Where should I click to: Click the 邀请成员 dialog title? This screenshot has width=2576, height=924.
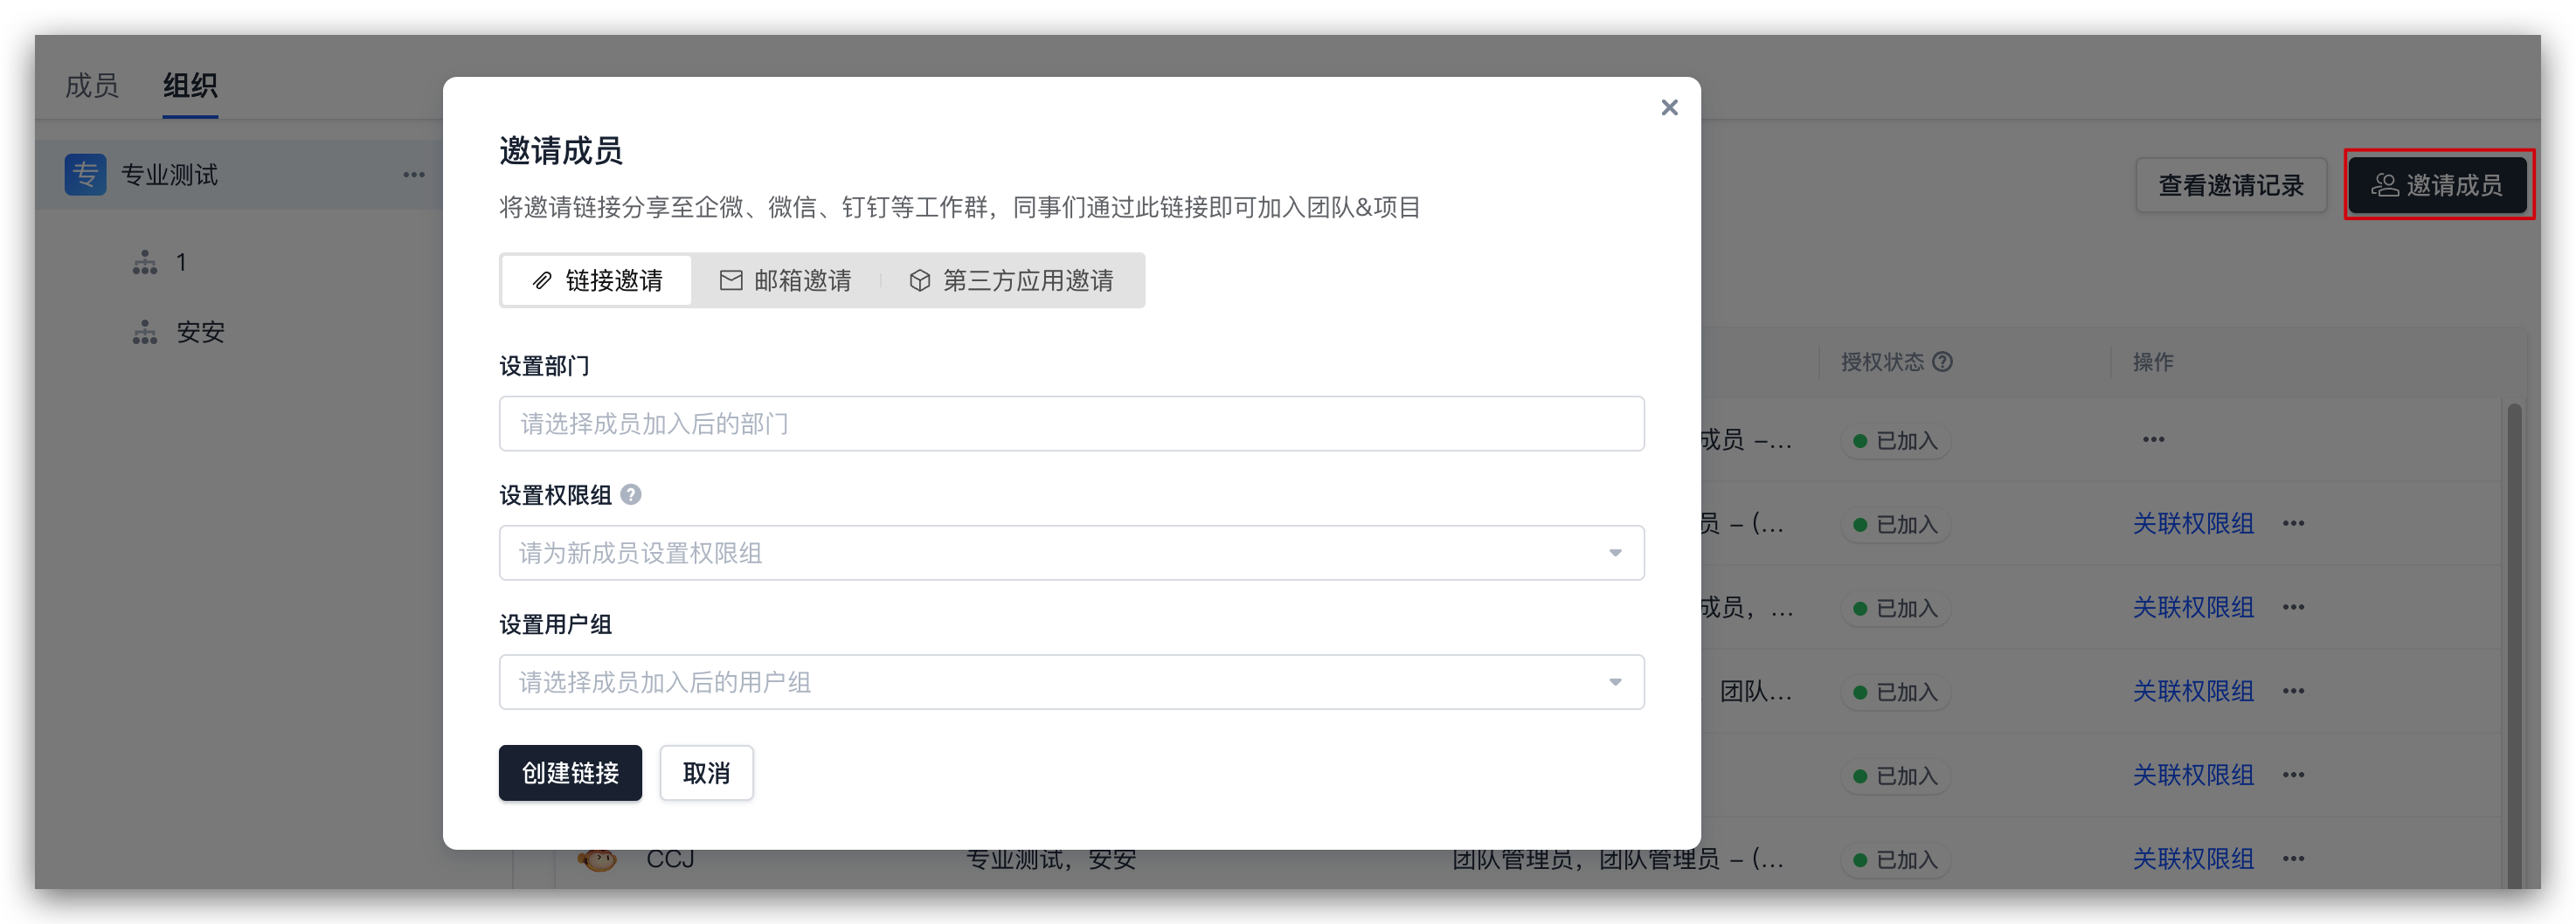pos(560,150)
